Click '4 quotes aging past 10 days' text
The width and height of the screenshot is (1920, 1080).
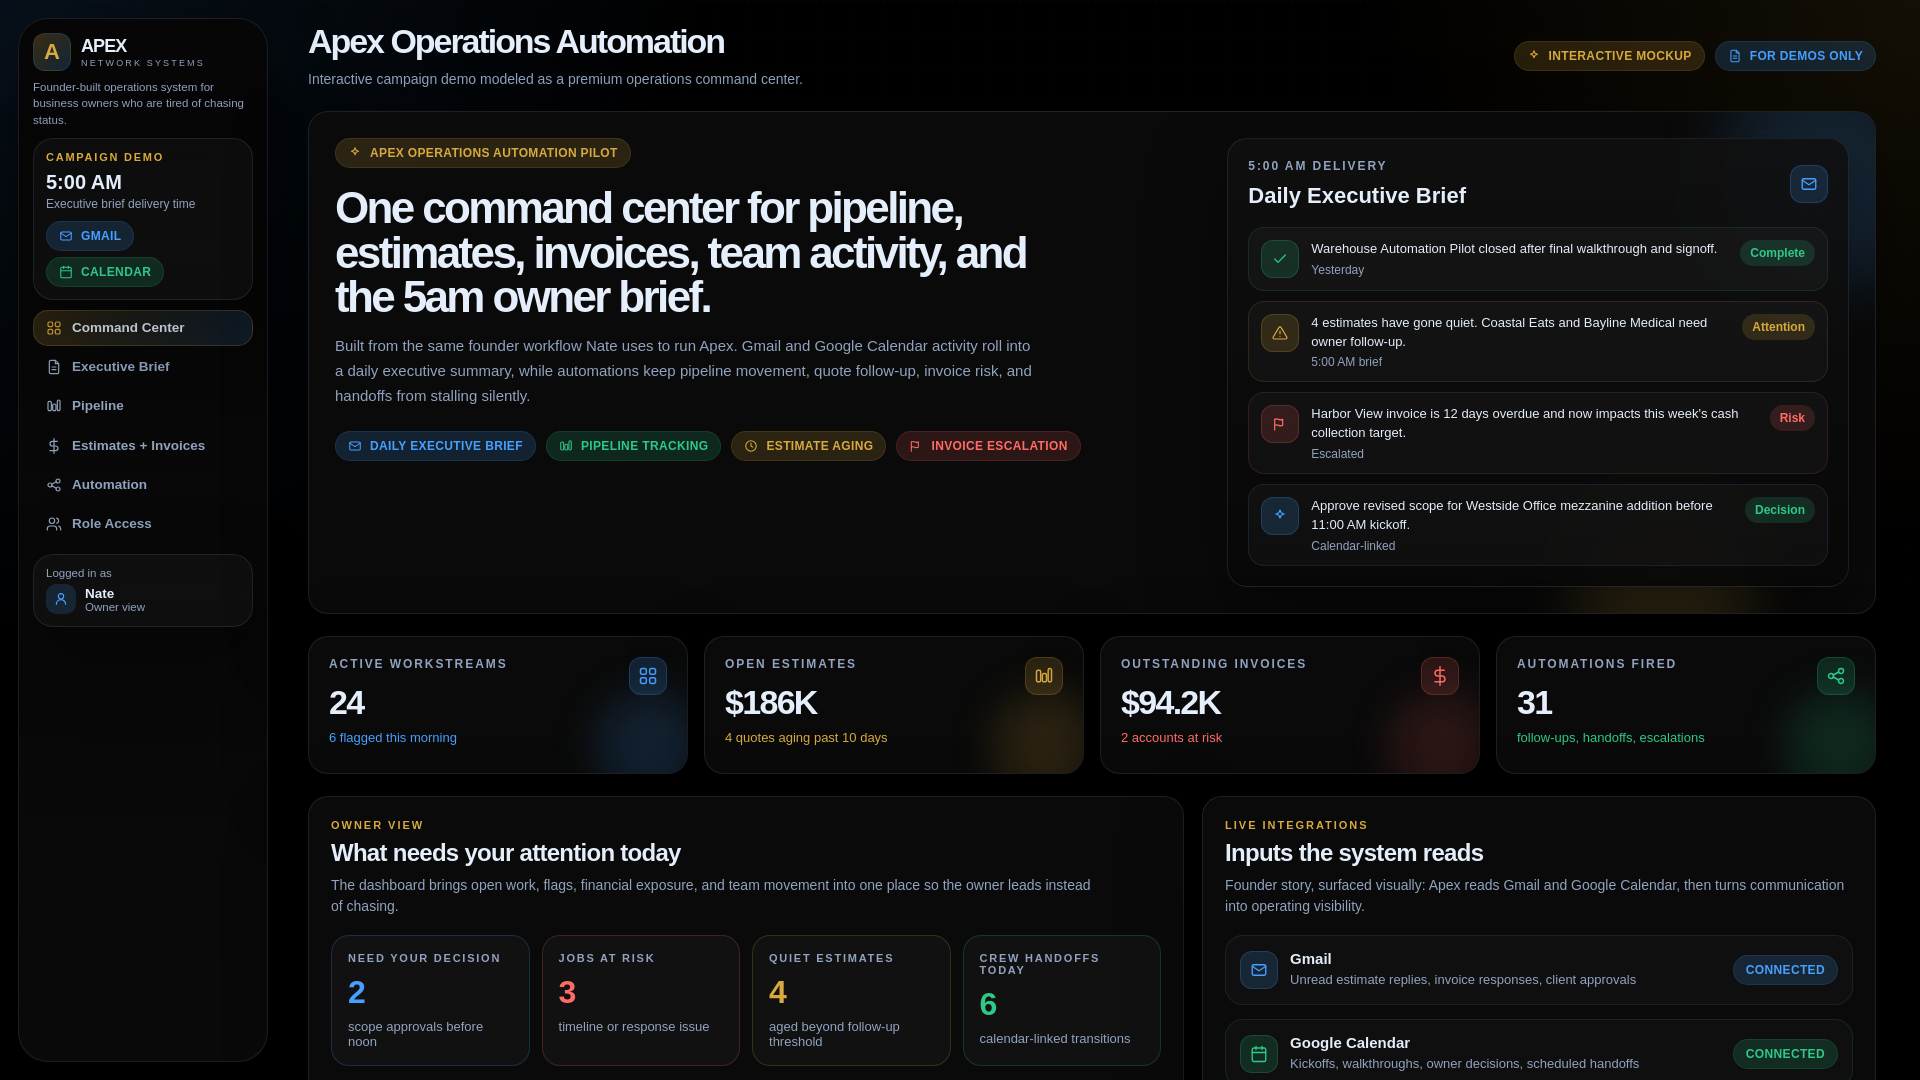pos(806,738)
